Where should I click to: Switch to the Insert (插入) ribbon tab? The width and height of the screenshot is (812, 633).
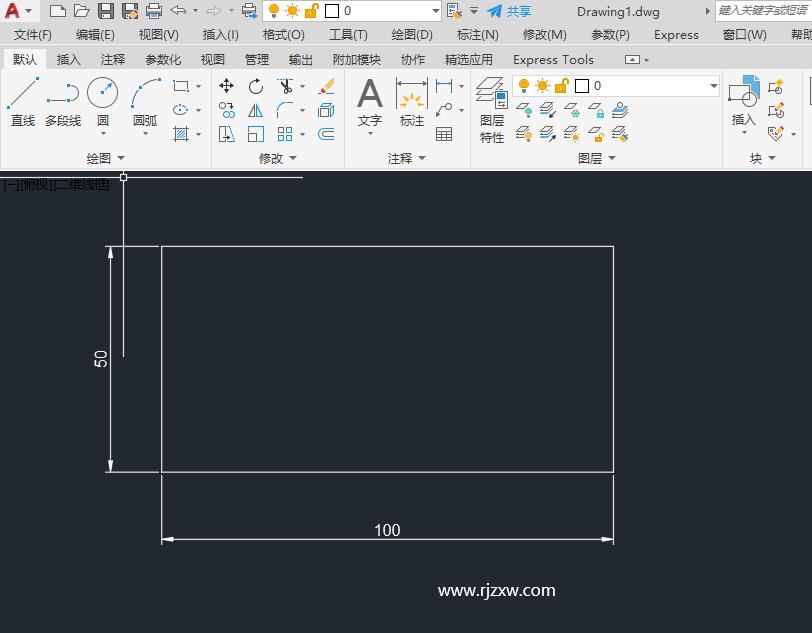pyautogui.click(x=68, y=60)
